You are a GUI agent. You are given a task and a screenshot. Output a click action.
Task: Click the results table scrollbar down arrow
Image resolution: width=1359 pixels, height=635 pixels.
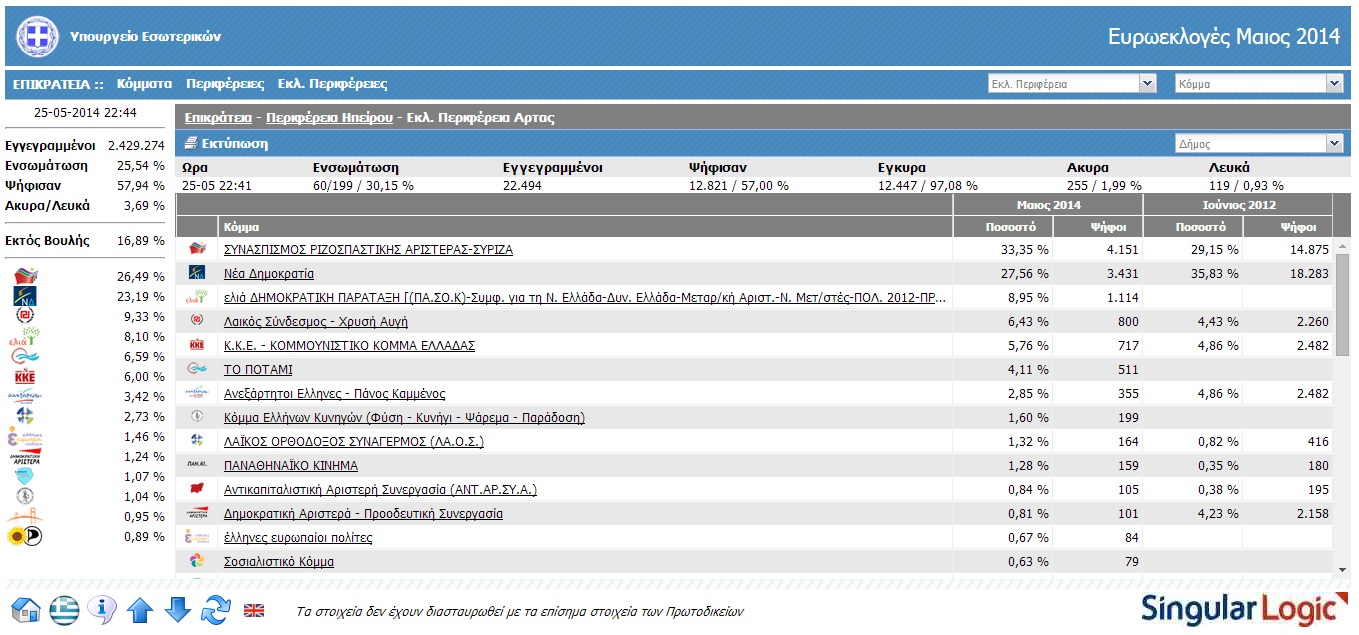point(1342,570)
